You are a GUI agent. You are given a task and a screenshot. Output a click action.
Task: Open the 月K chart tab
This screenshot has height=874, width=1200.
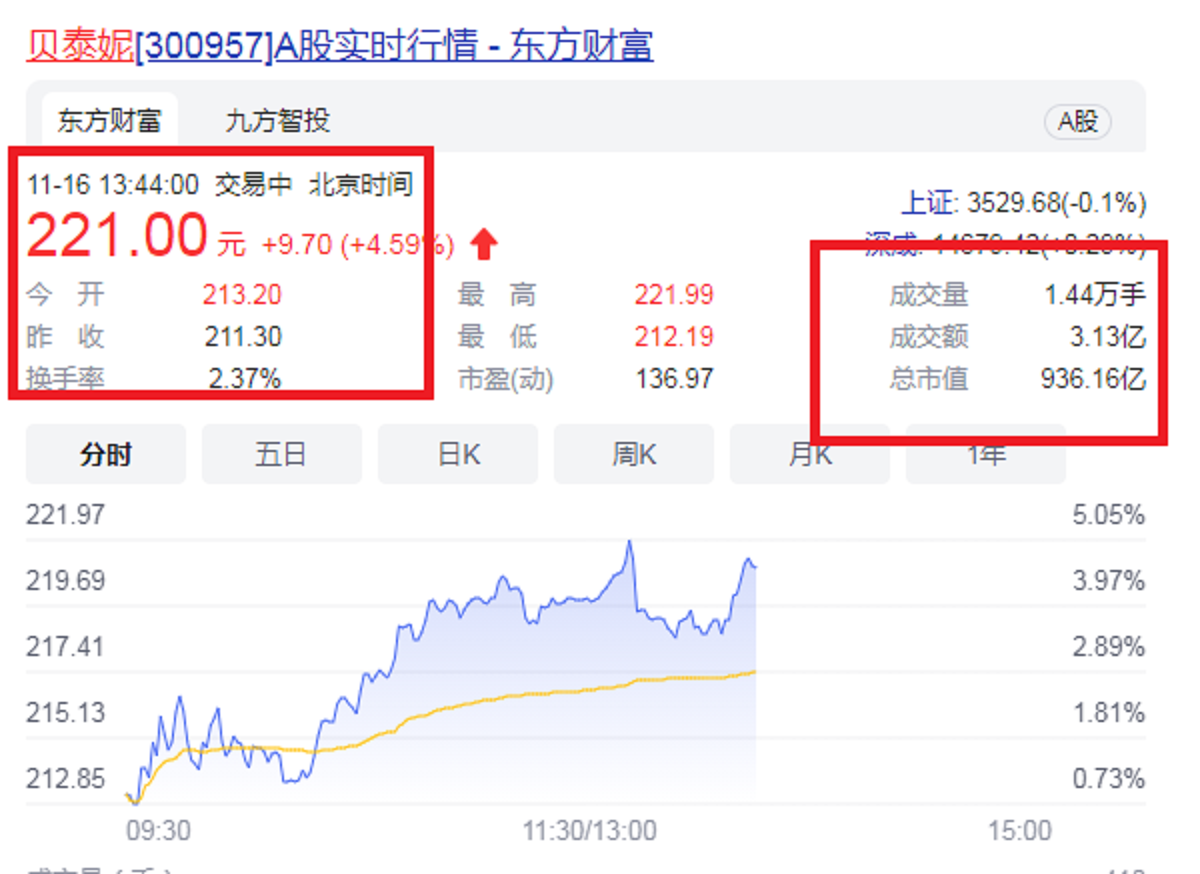pos(810,455)
